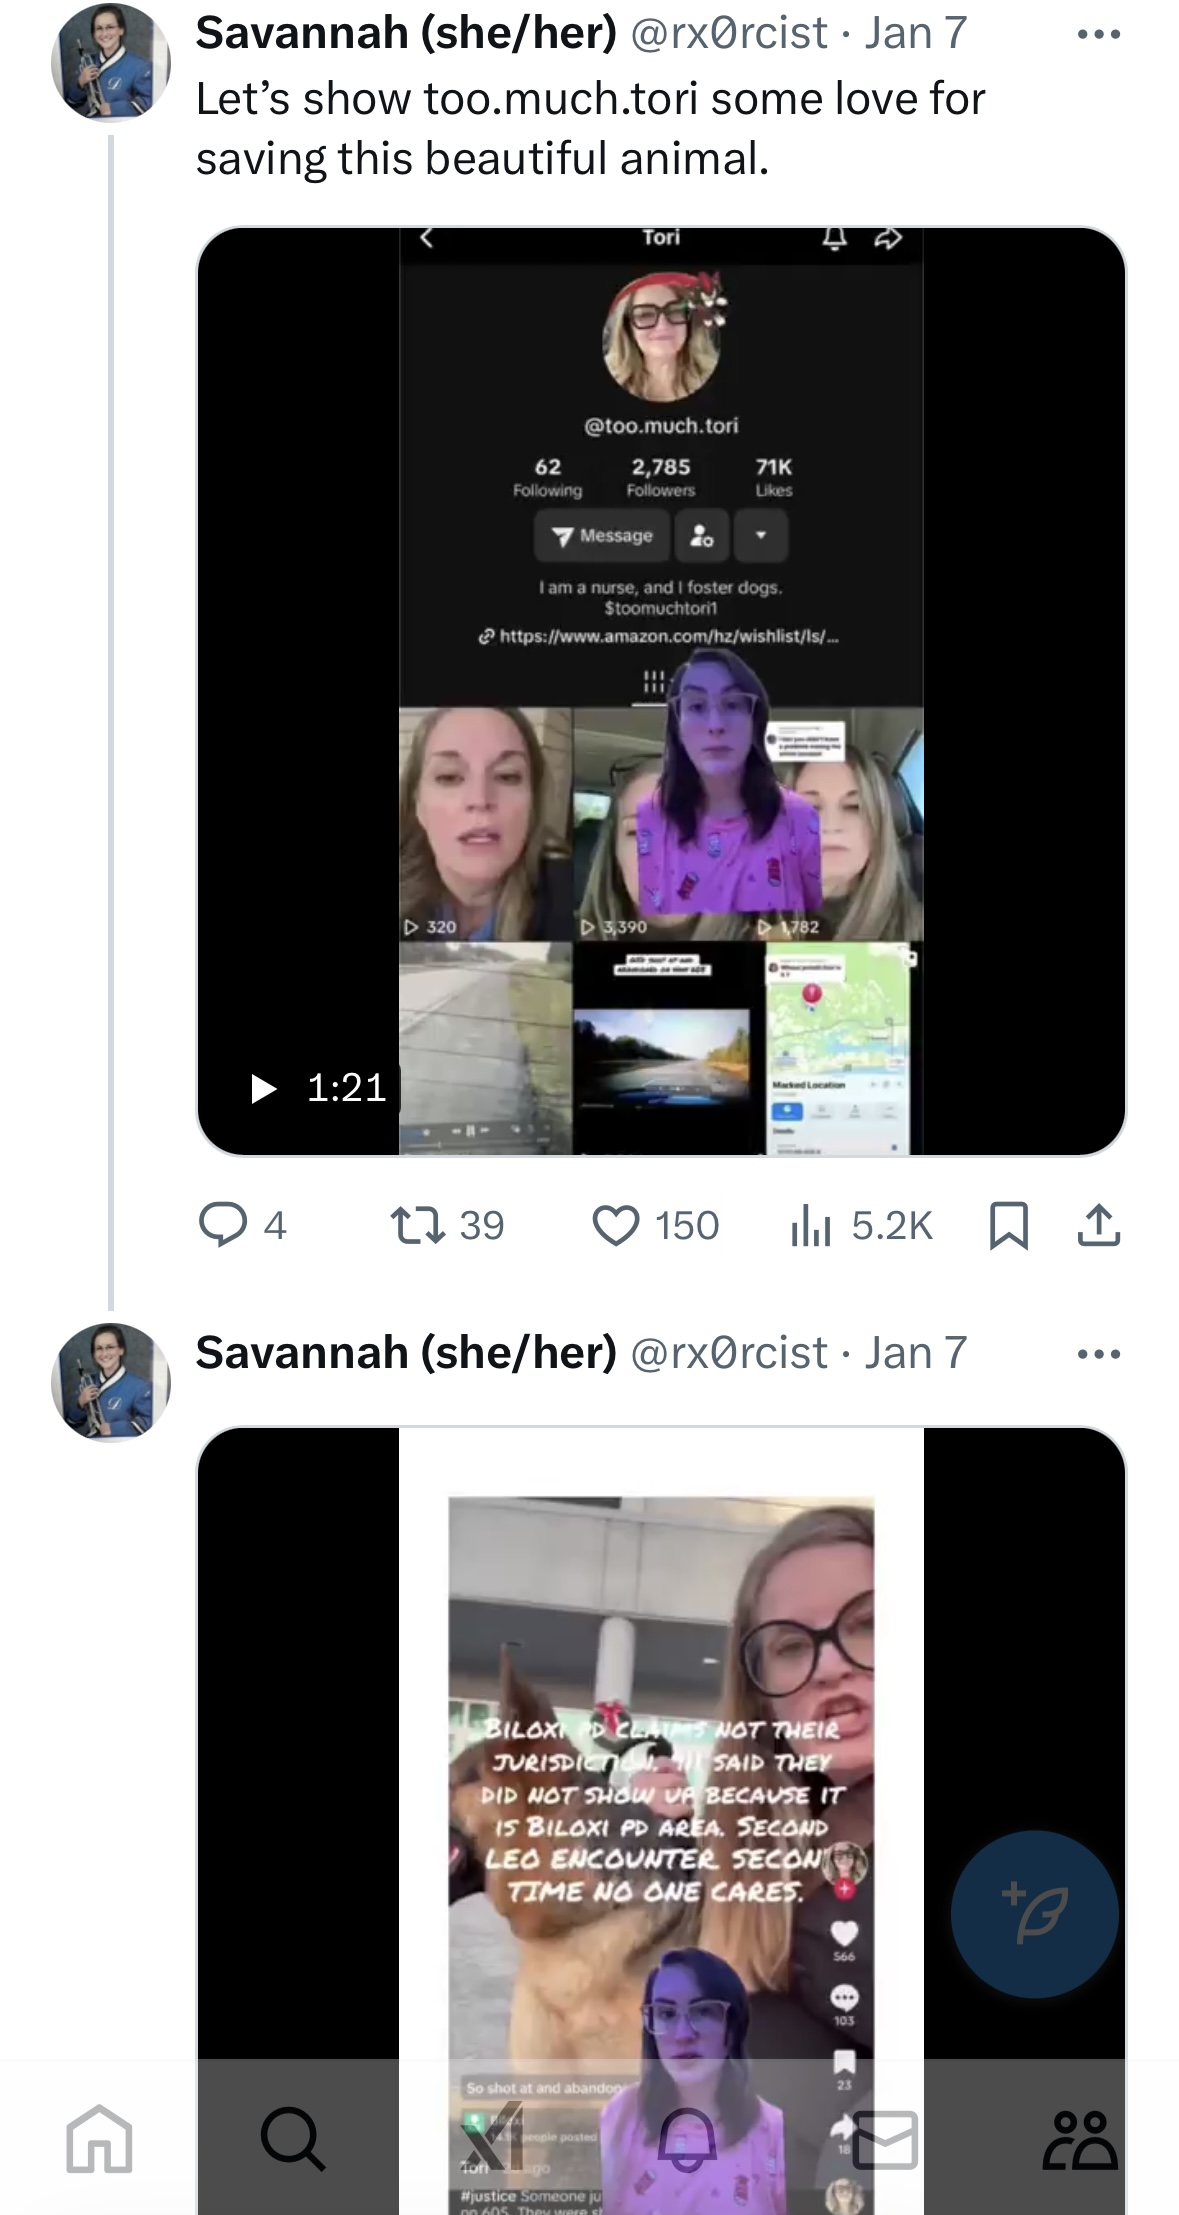Tap the compose new post button

pos(1034,1914)
